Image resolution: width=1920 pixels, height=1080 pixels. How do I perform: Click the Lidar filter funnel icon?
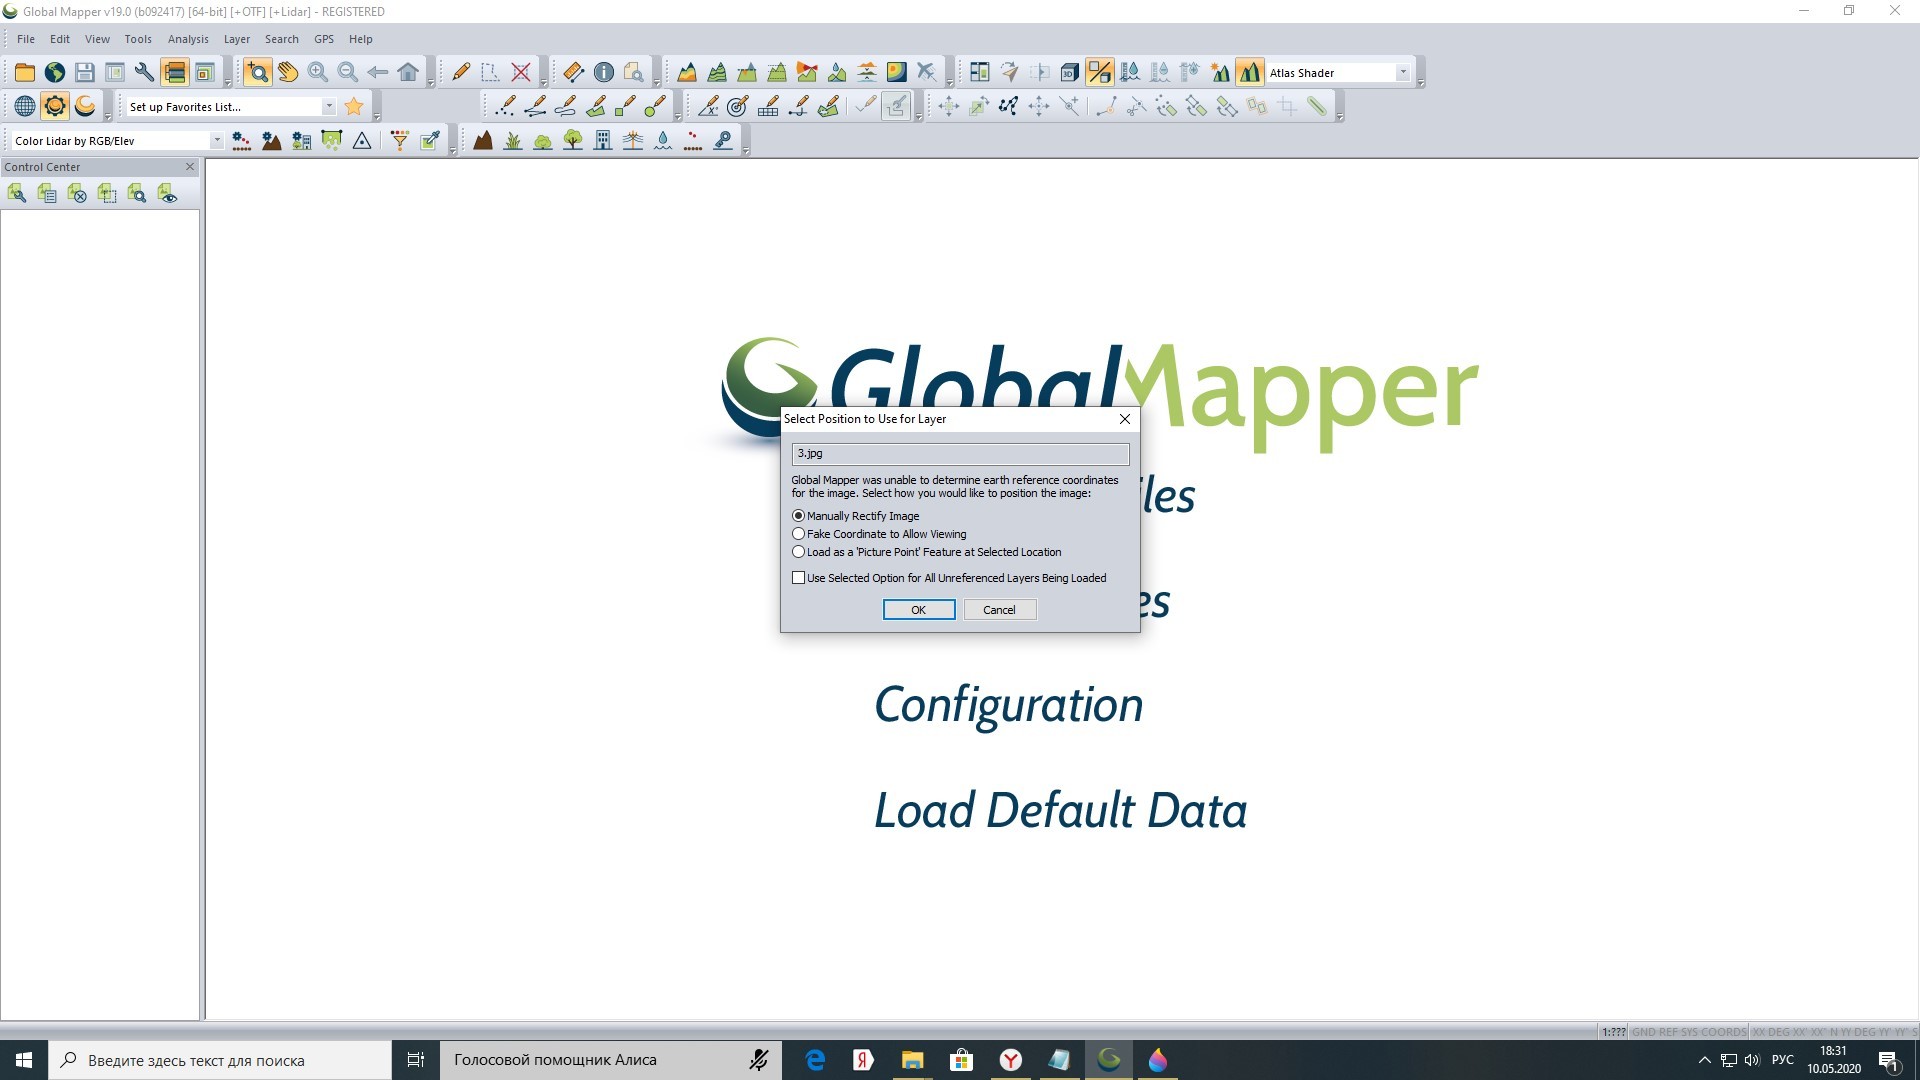click(400, 140)
